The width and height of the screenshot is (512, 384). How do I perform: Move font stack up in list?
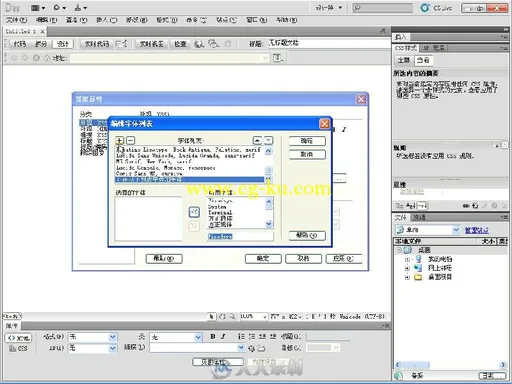pos(257,140)
